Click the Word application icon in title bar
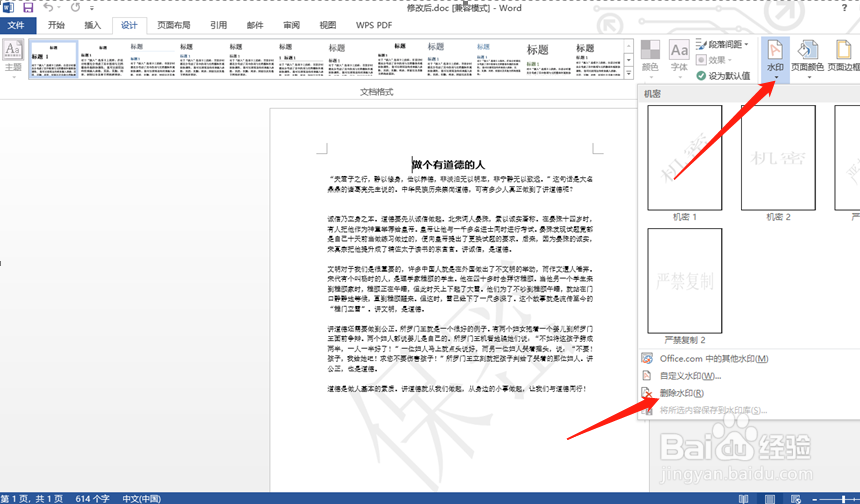Image resolution: width=860 pixels, height=504 pixels. tap(8, 7)
